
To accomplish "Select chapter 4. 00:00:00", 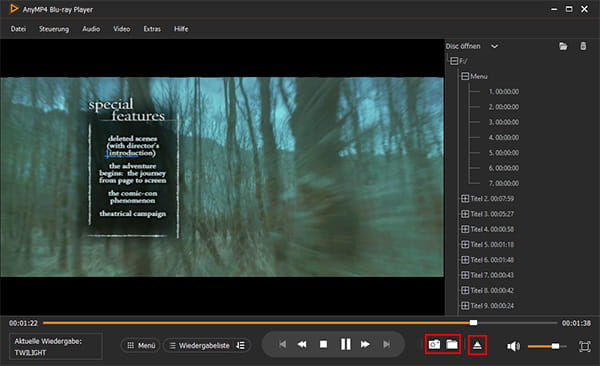I will [x=504, y=137].
